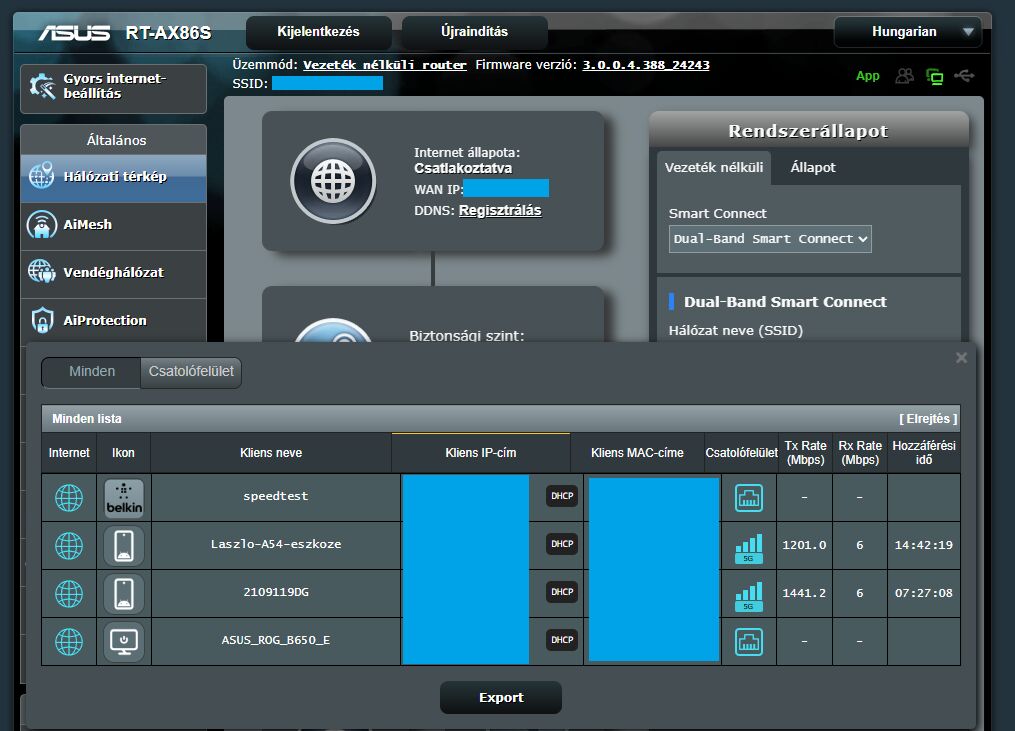1015x731 pixels.
Task: Sort by Csatolófelület column header
Action: pos(741,453)
